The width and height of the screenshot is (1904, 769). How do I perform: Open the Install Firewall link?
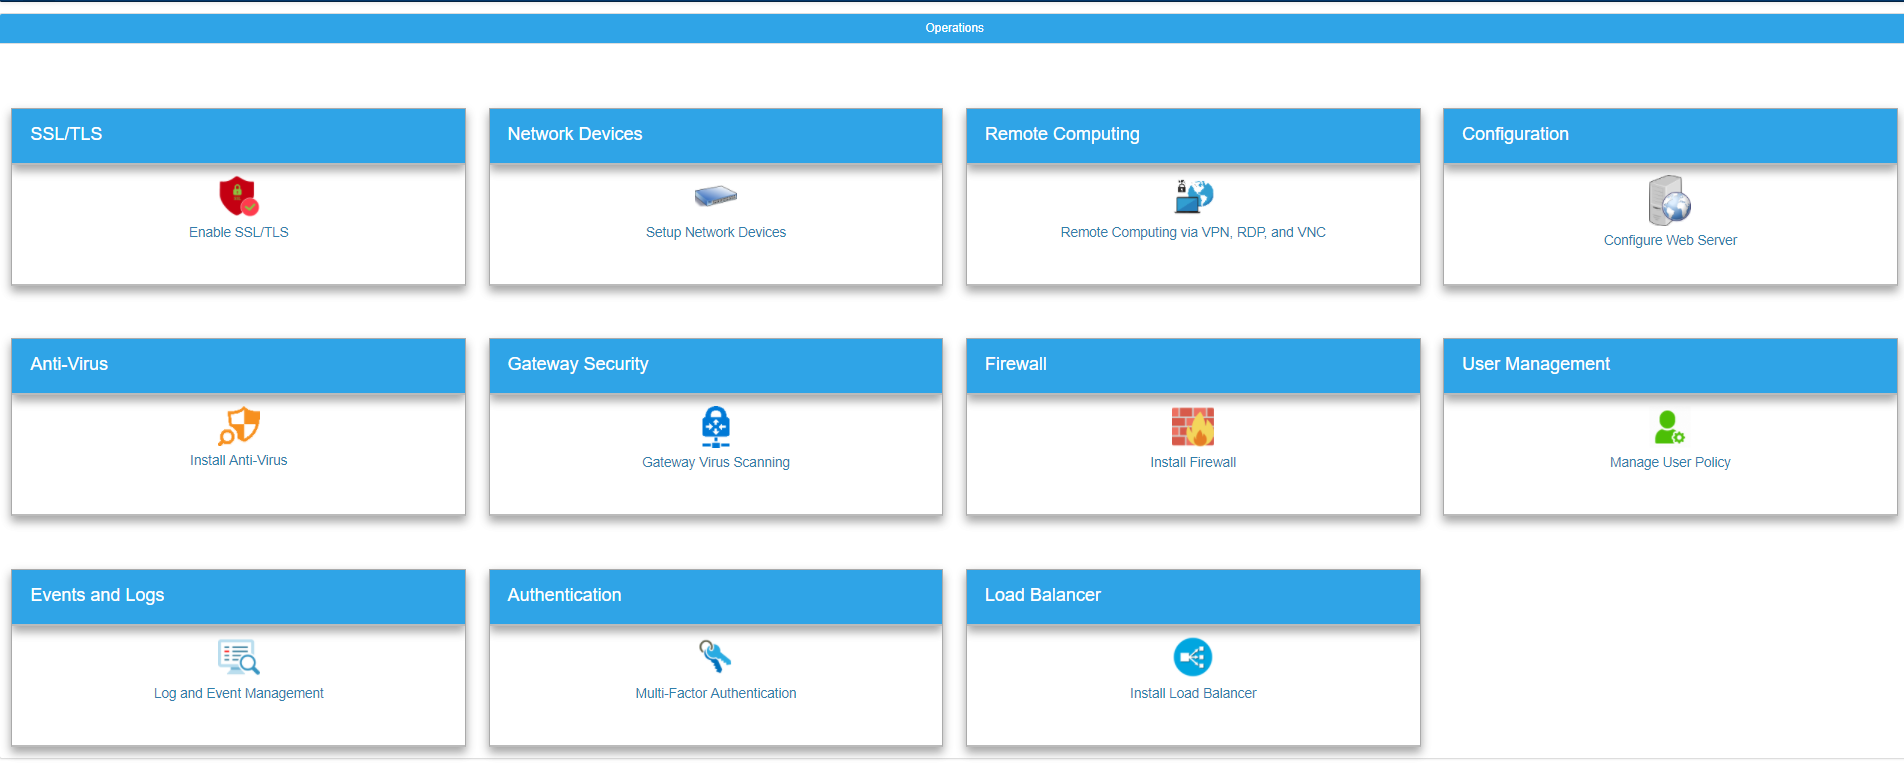point(1193,462)
